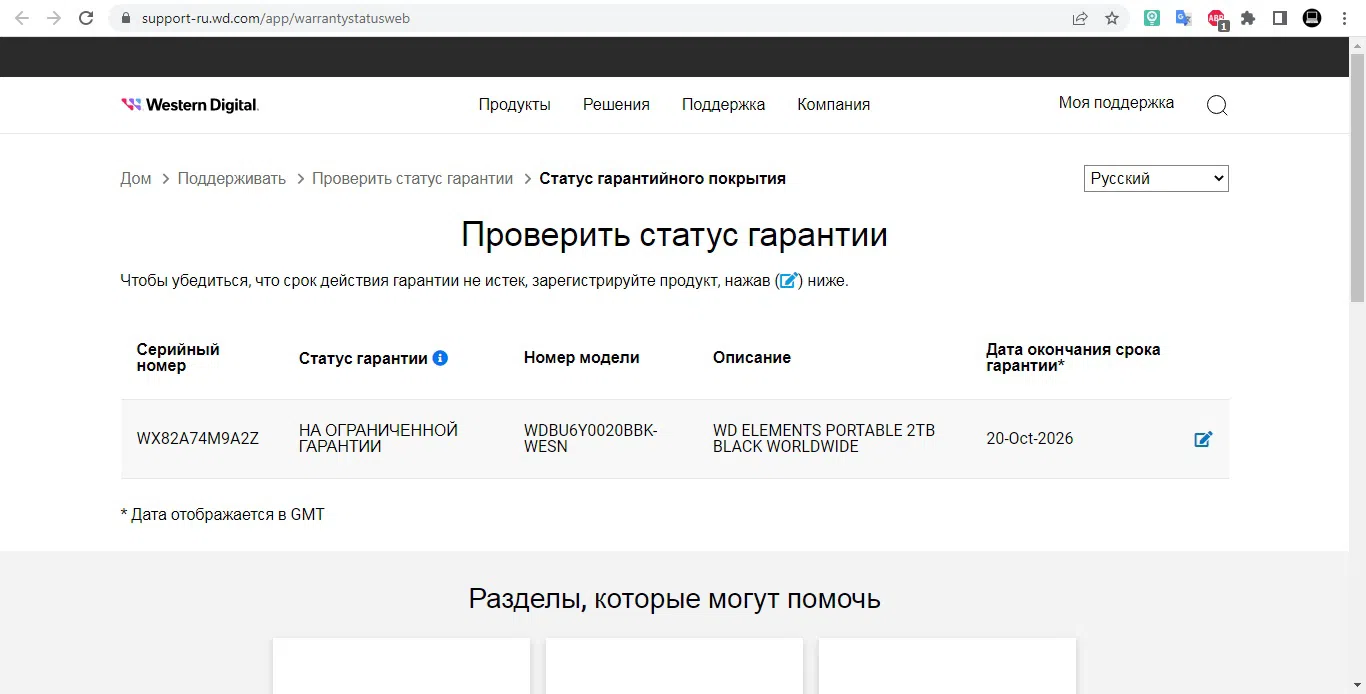Open the Решения menu
The height and width of the screenshot is (694, 1366).
(x=616, y=104)
